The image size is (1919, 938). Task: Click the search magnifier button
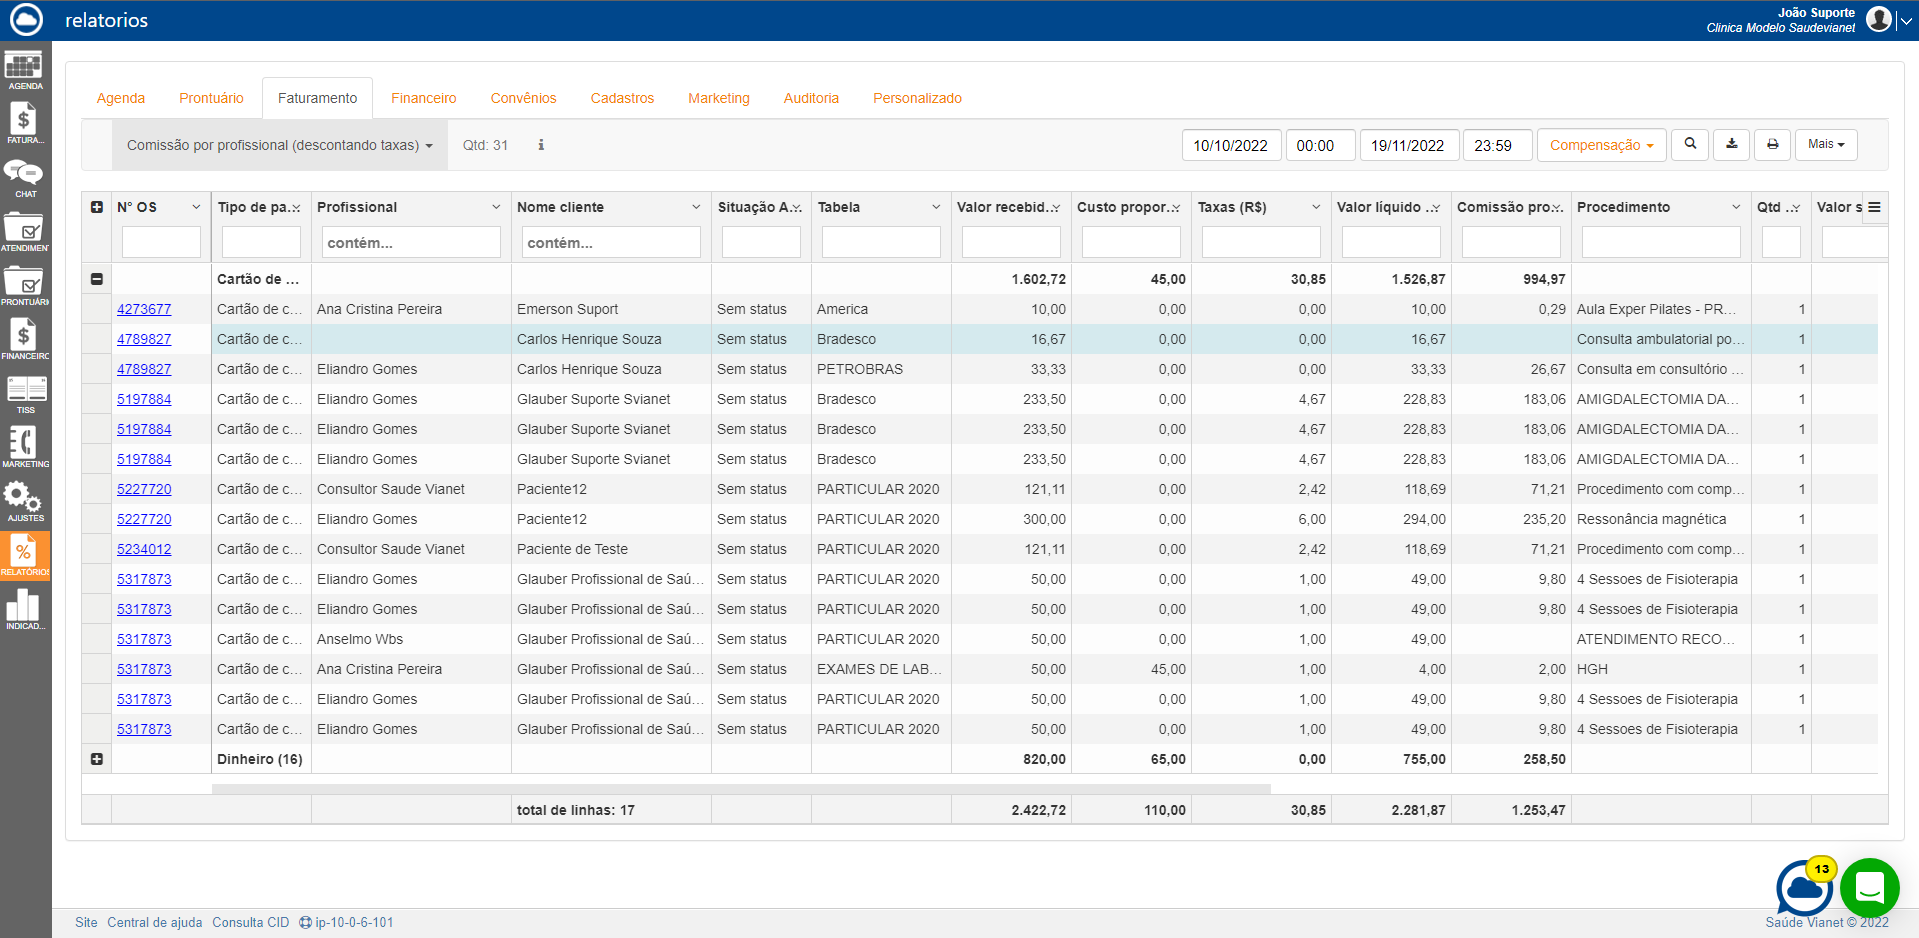(x=1690, y=145)
